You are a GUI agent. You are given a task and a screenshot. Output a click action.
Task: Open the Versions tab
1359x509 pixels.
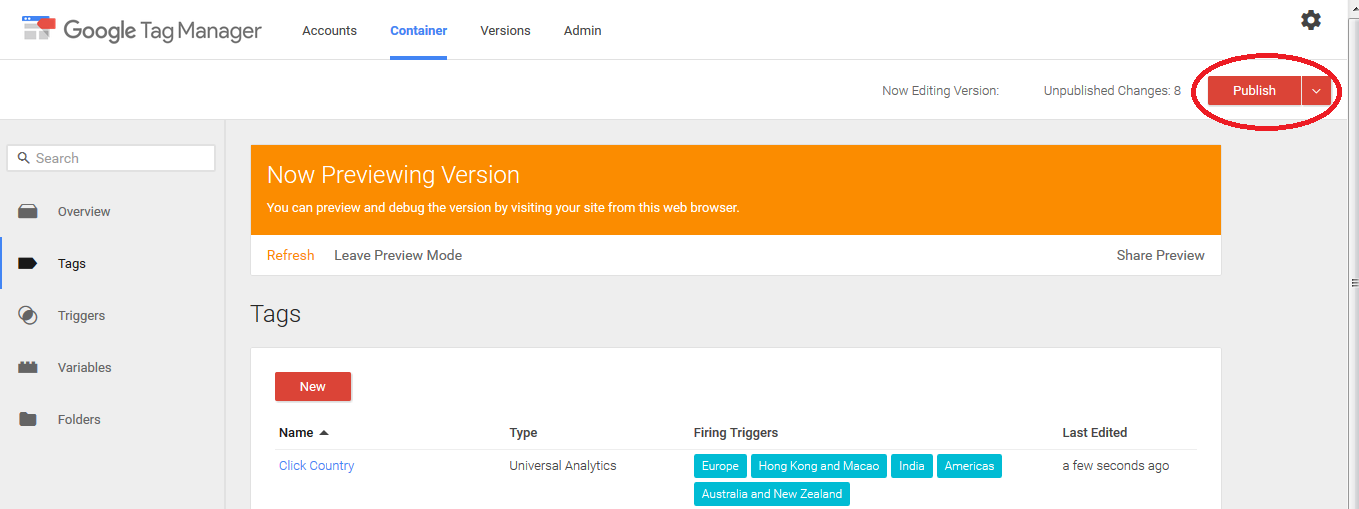click(505, 30)
